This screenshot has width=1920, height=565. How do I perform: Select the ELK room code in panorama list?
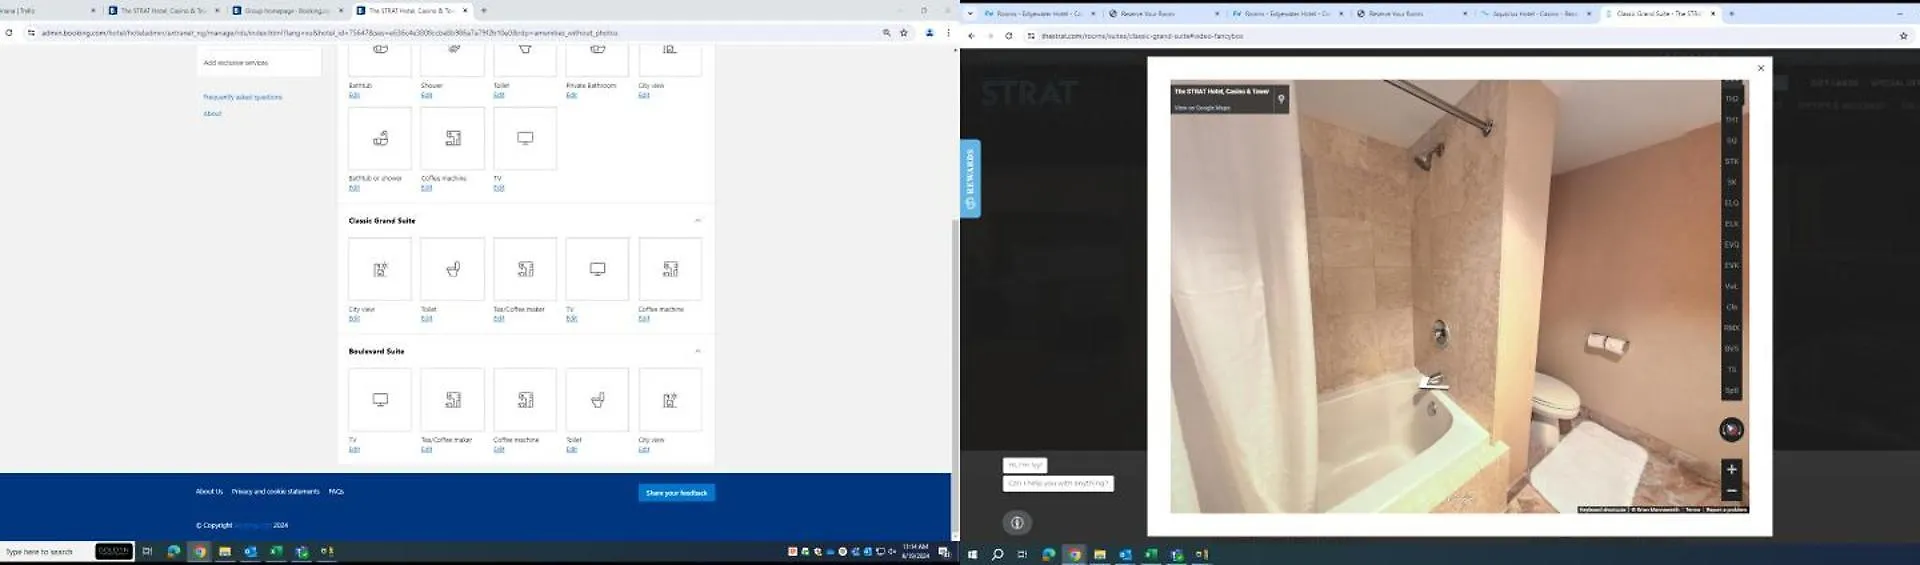click(x=1731, y=224)
